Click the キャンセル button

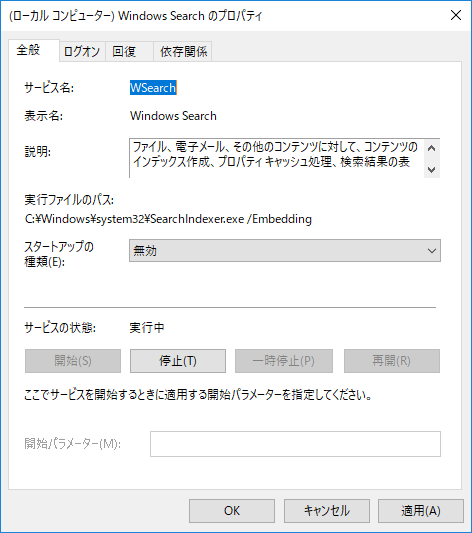point(327,511)
